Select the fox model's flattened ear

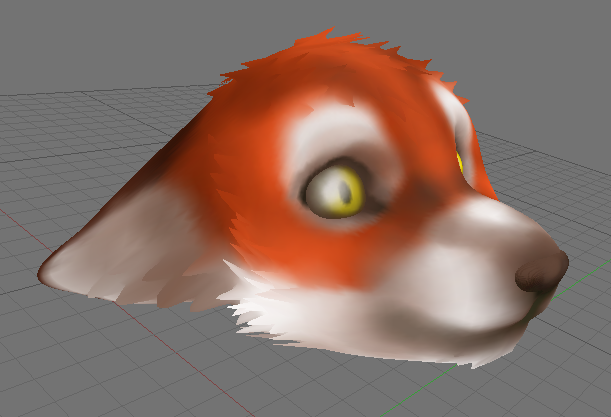tap(132, 238)
